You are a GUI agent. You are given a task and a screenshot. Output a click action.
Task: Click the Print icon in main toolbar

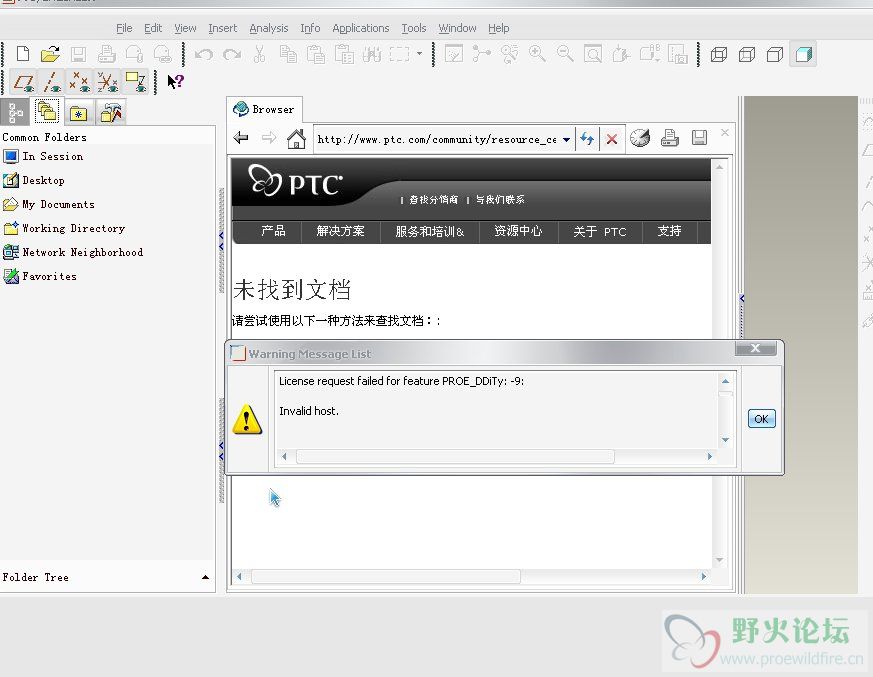106,54
